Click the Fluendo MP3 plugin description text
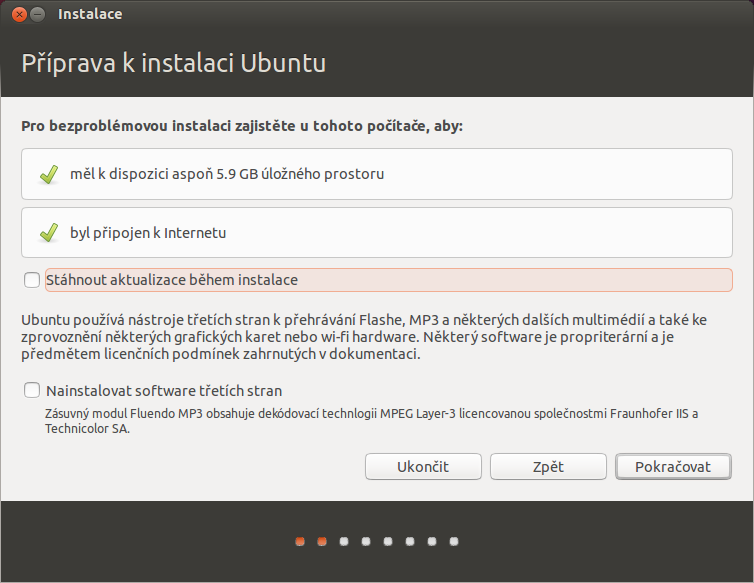 point(371,421)
